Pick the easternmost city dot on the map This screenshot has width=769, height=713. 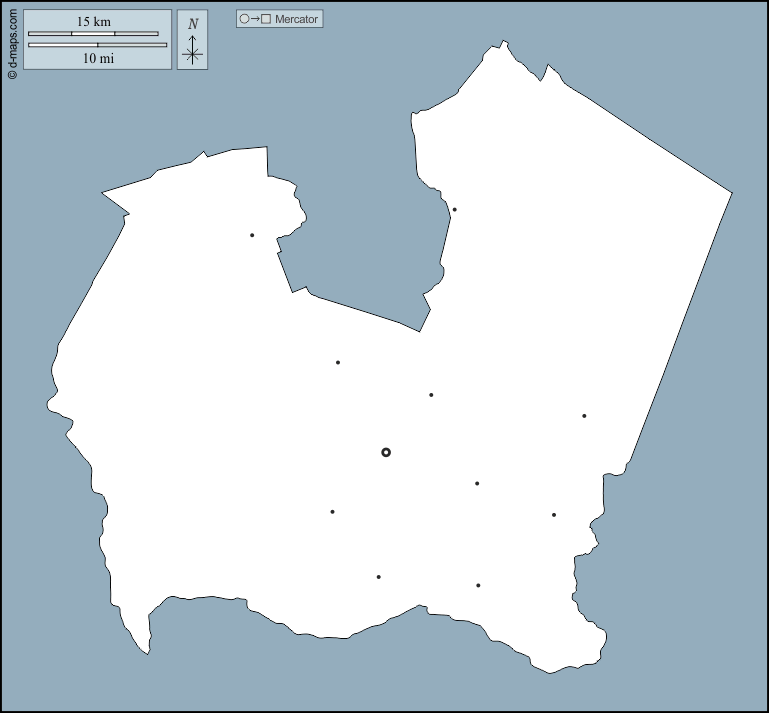[584, 416]
